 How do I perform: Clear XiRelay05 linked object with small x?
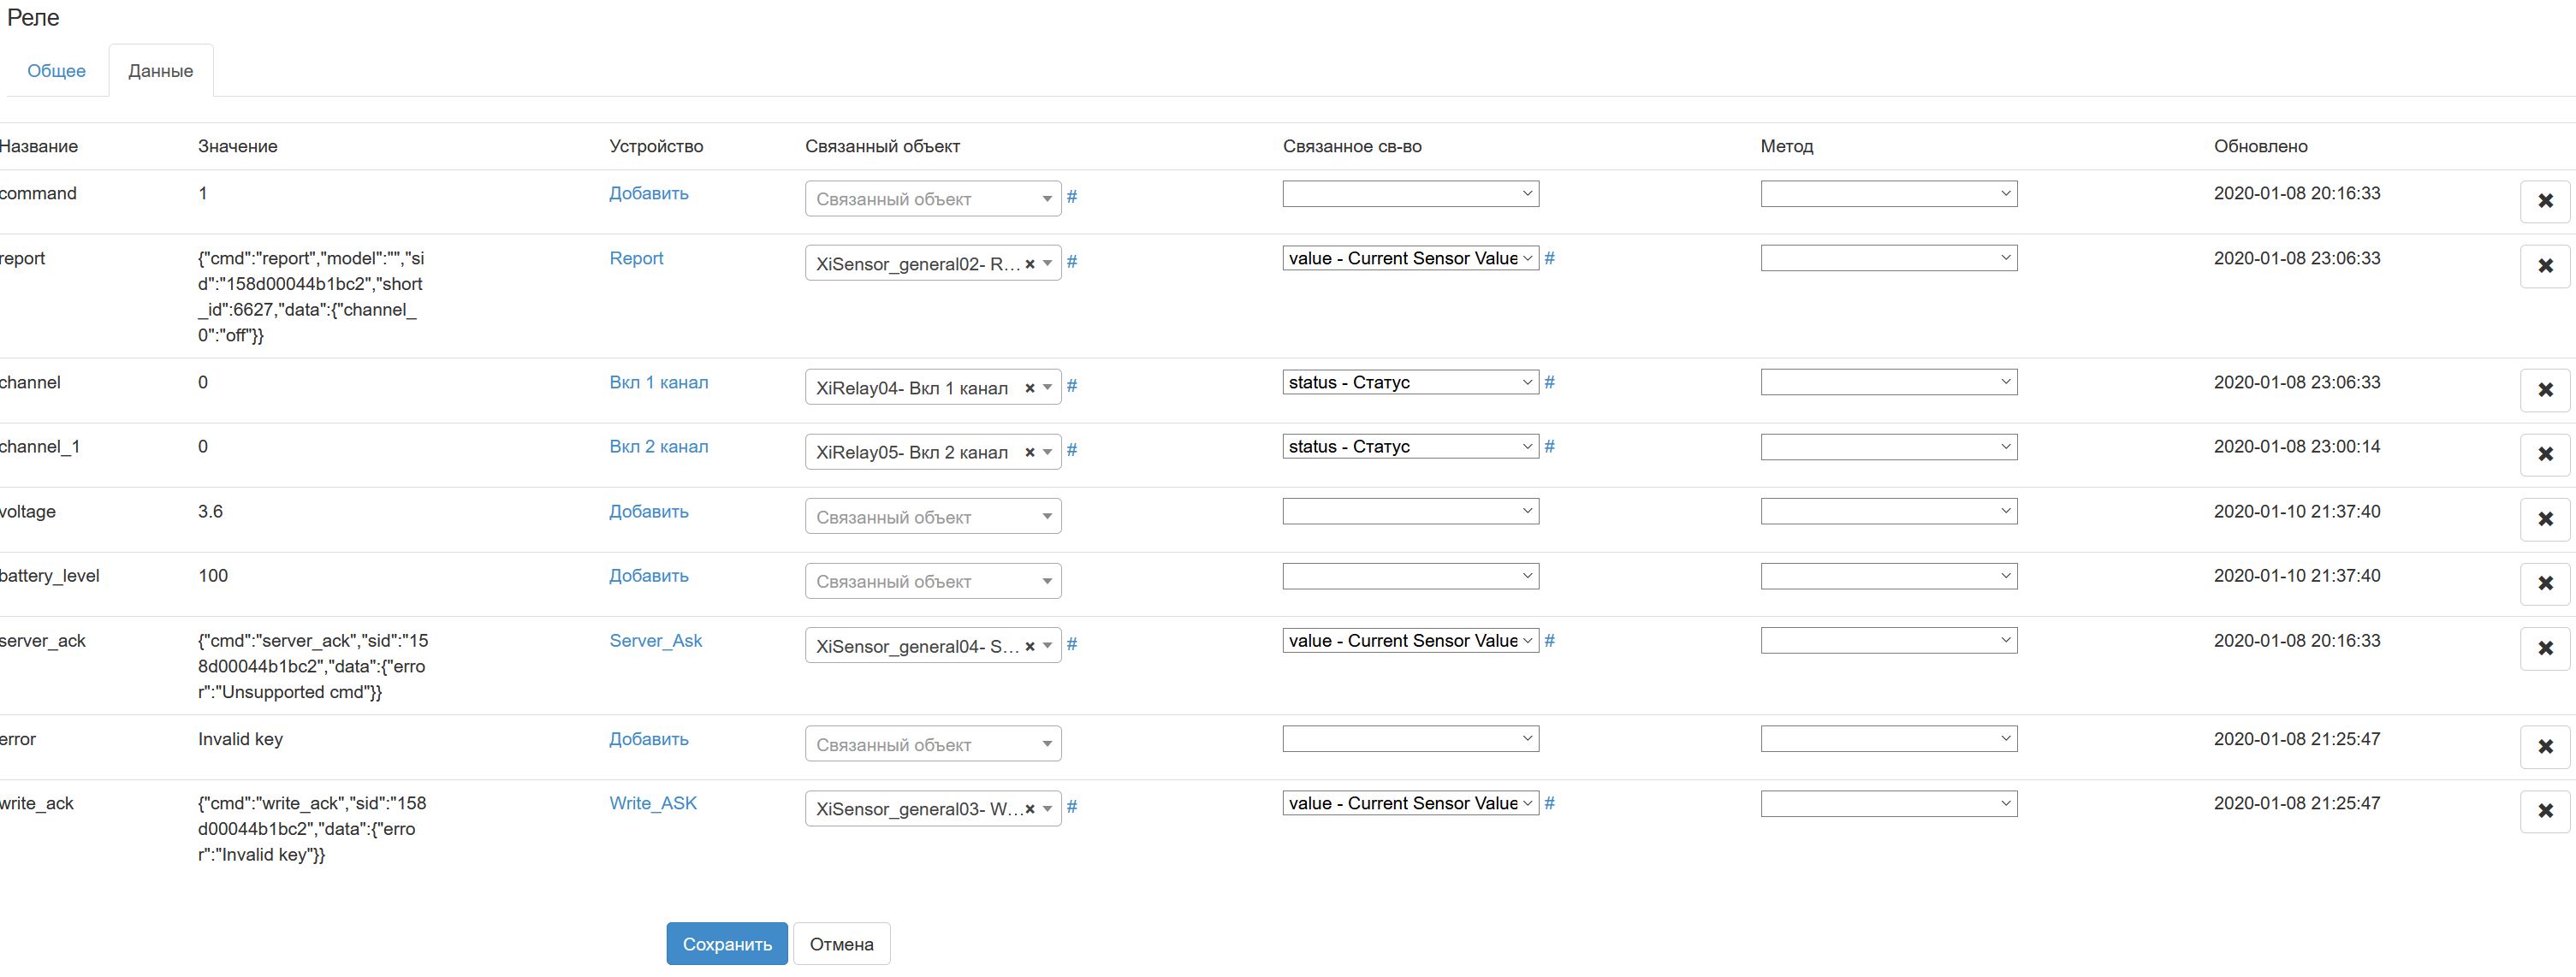[1029, 453]
